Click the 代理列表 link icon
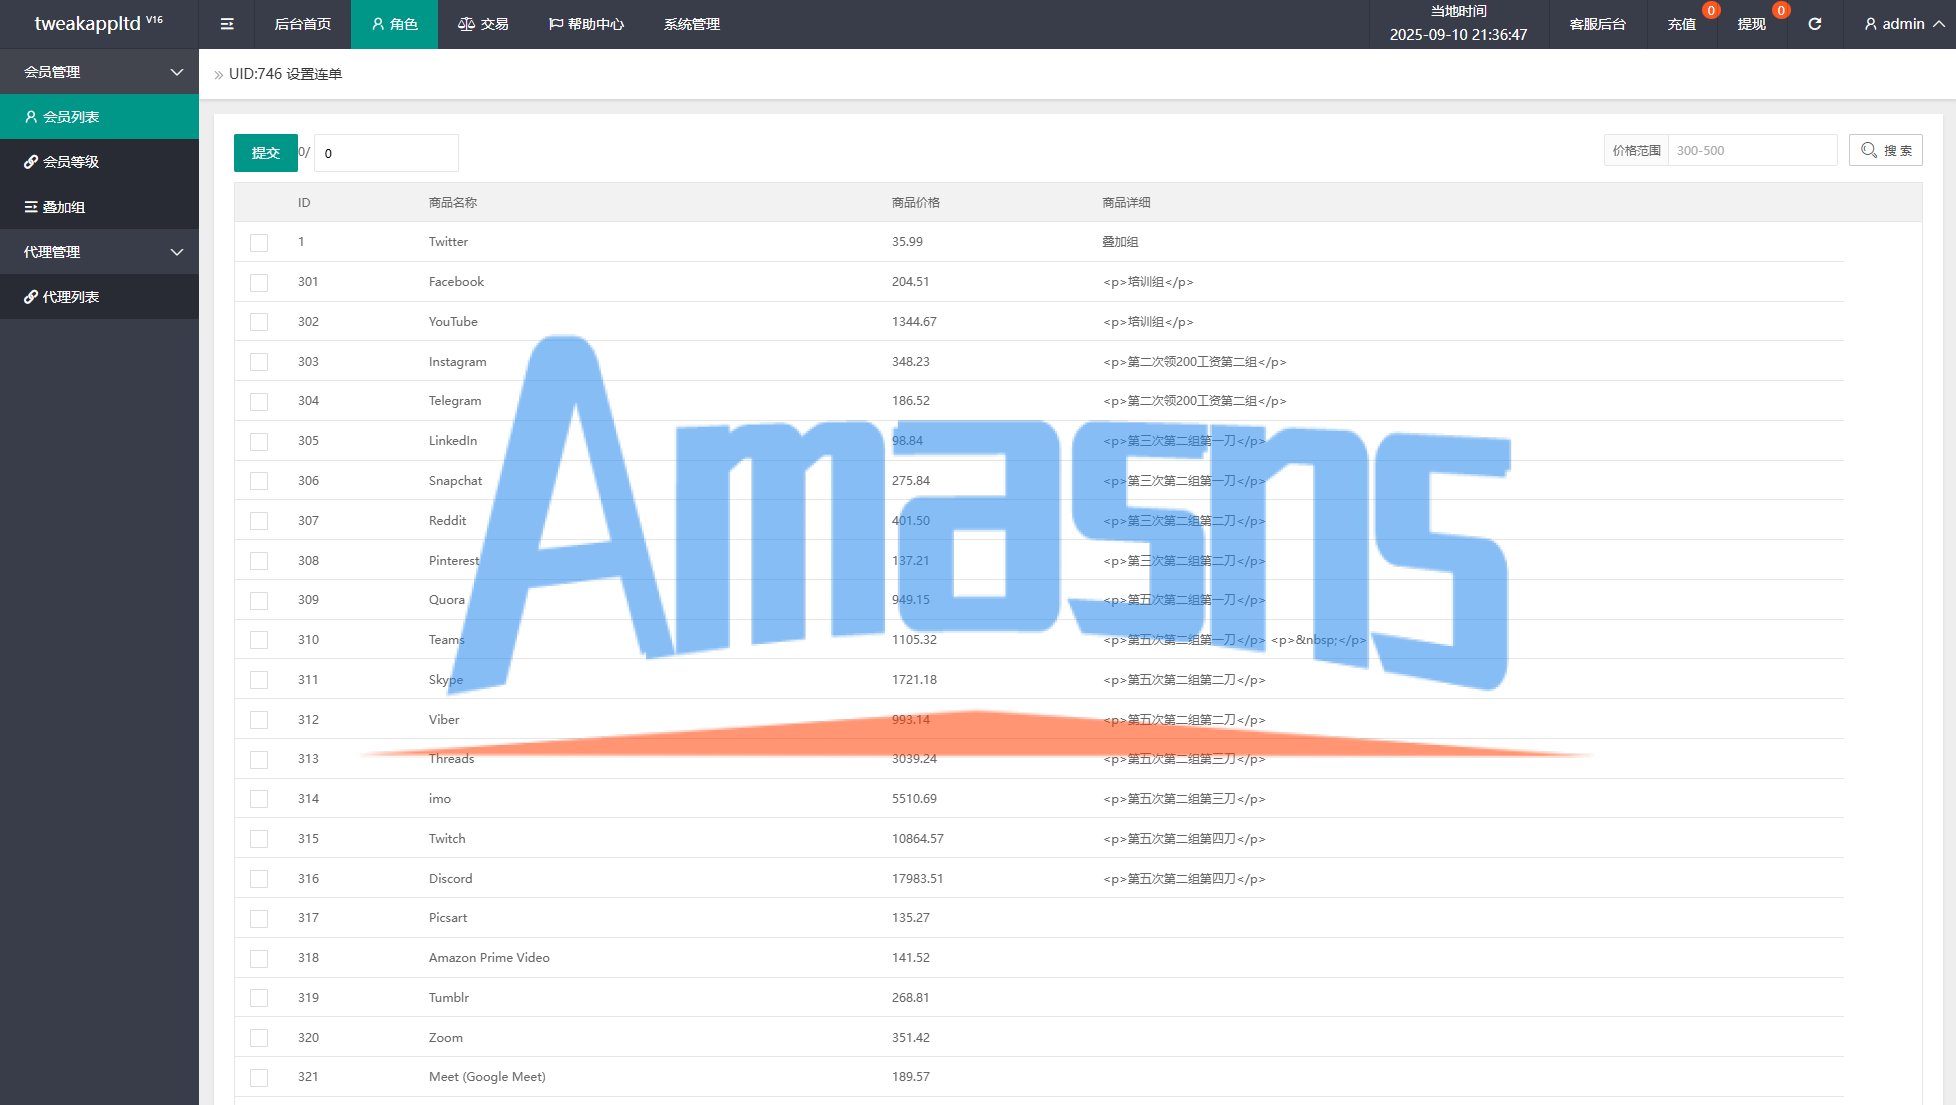 tap(31, 297)
